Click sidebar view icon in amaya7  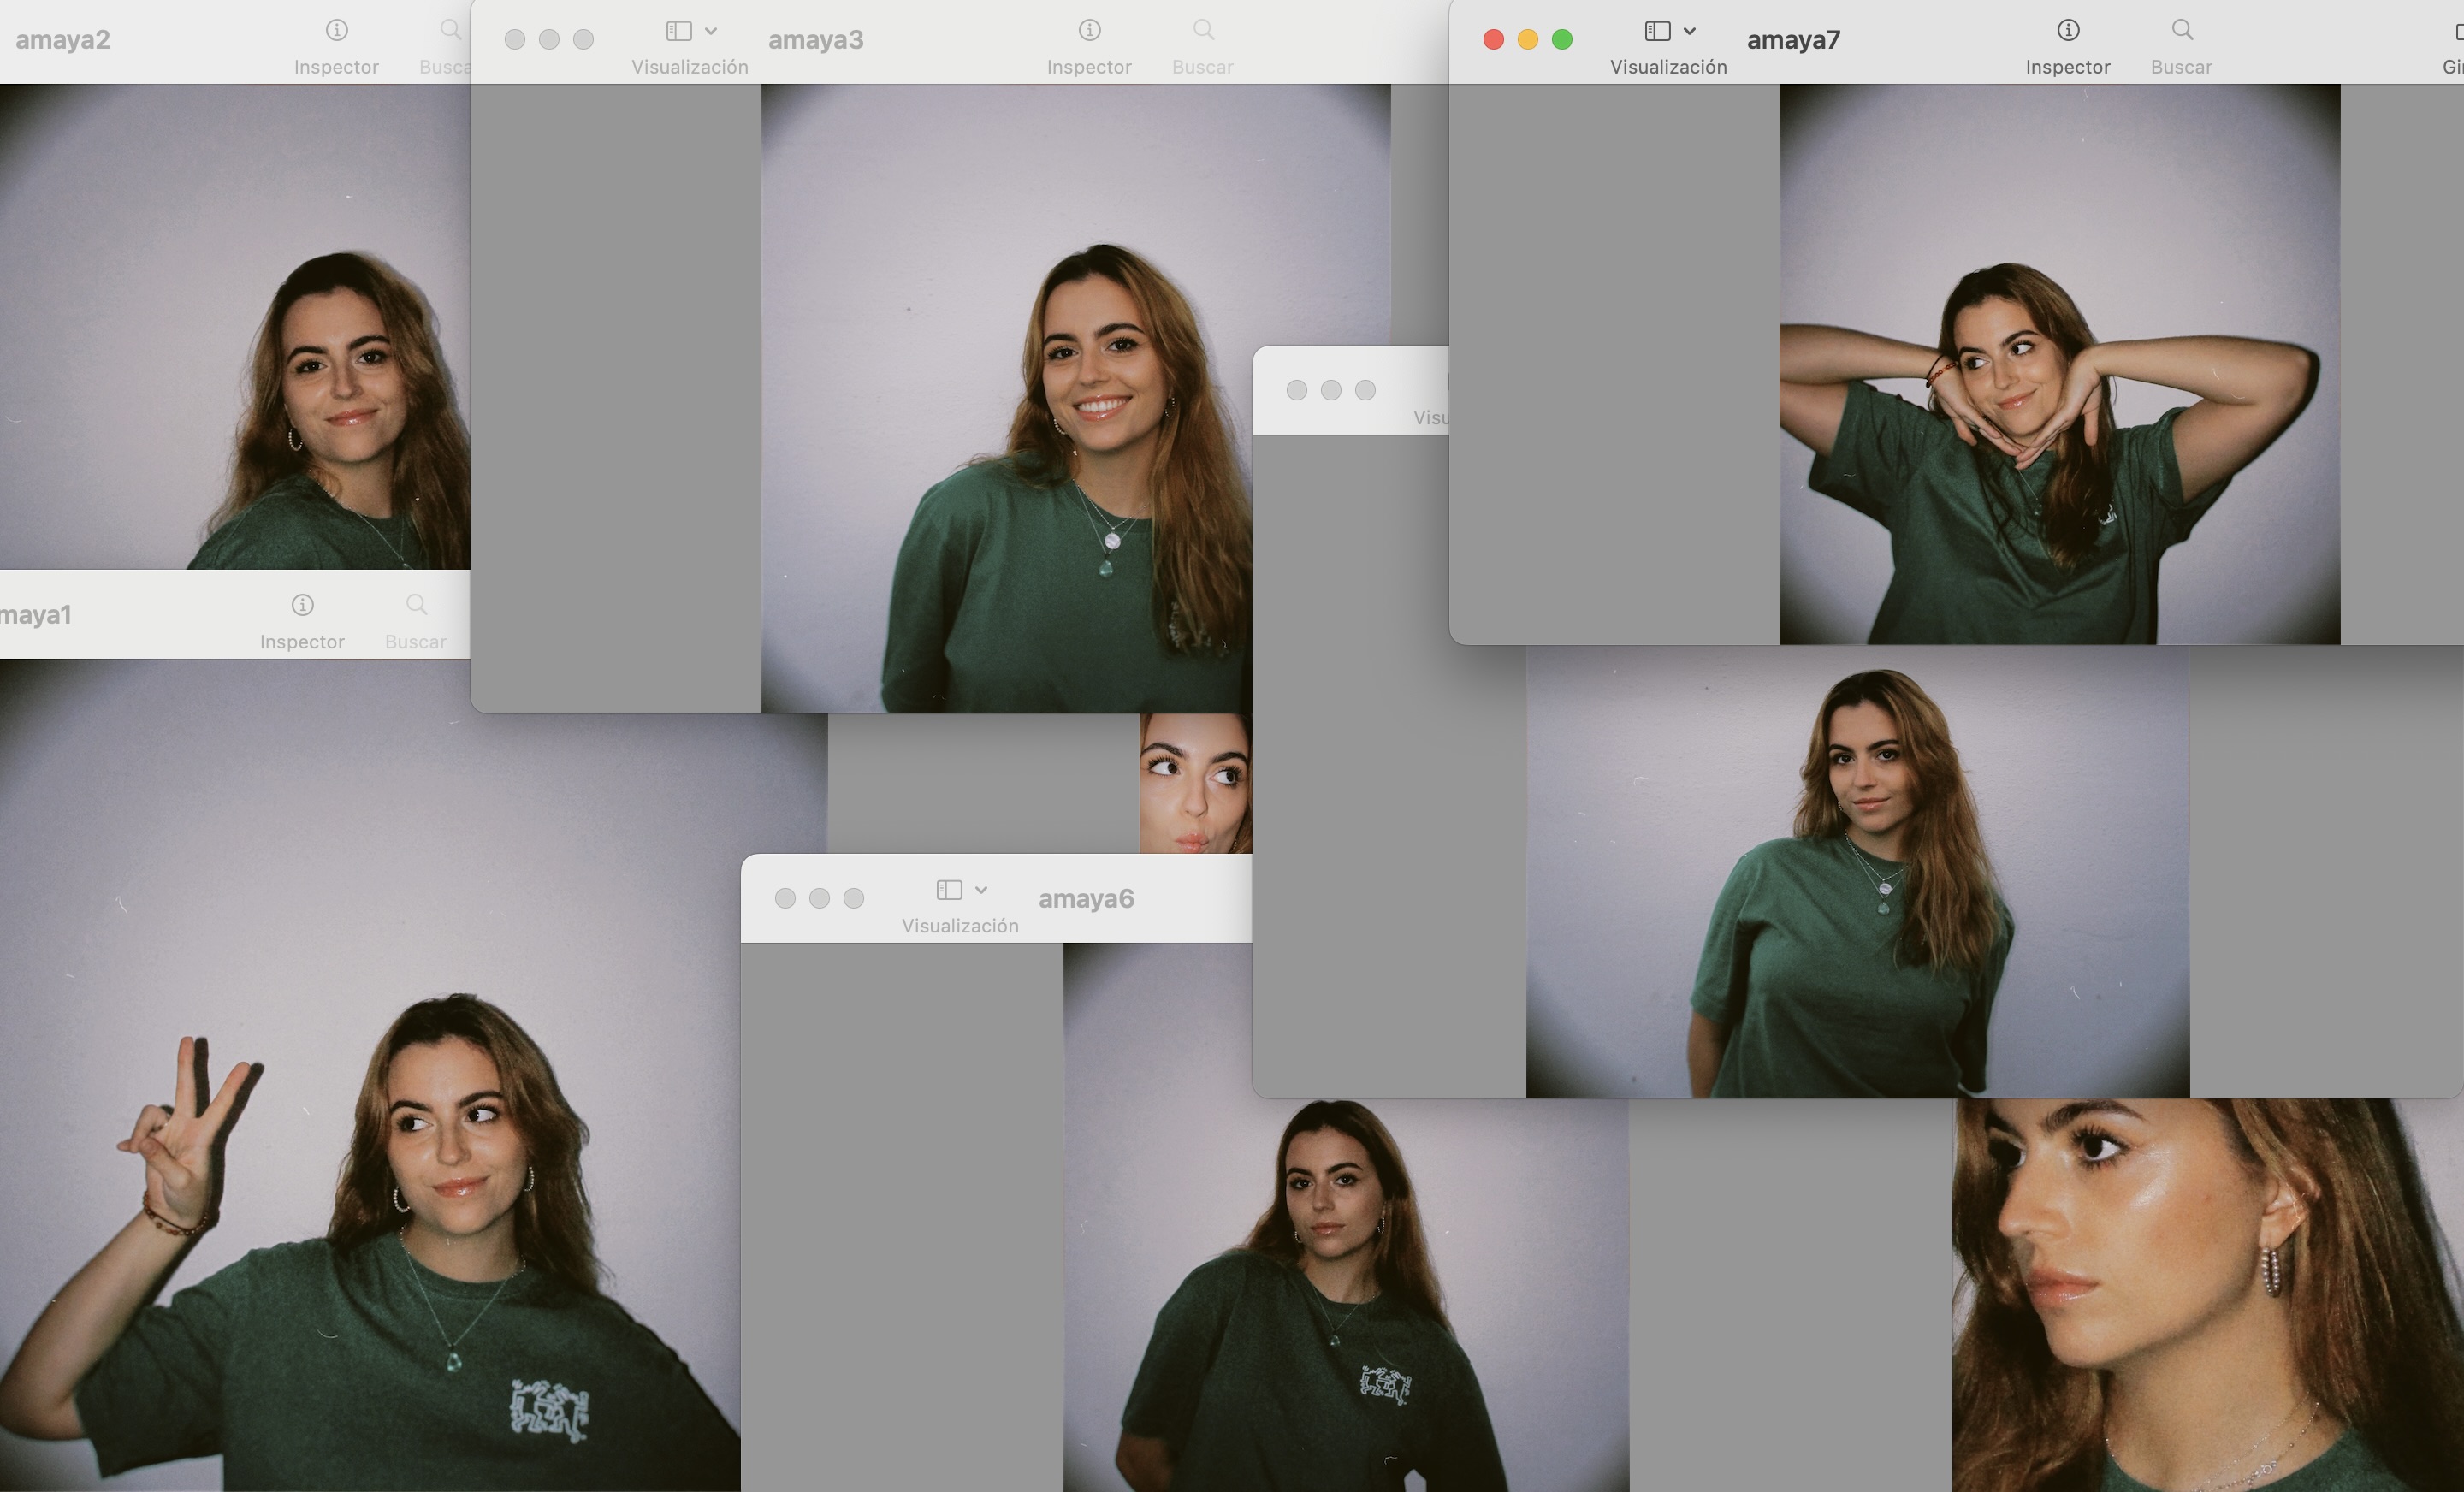[x=1657, y=31]
